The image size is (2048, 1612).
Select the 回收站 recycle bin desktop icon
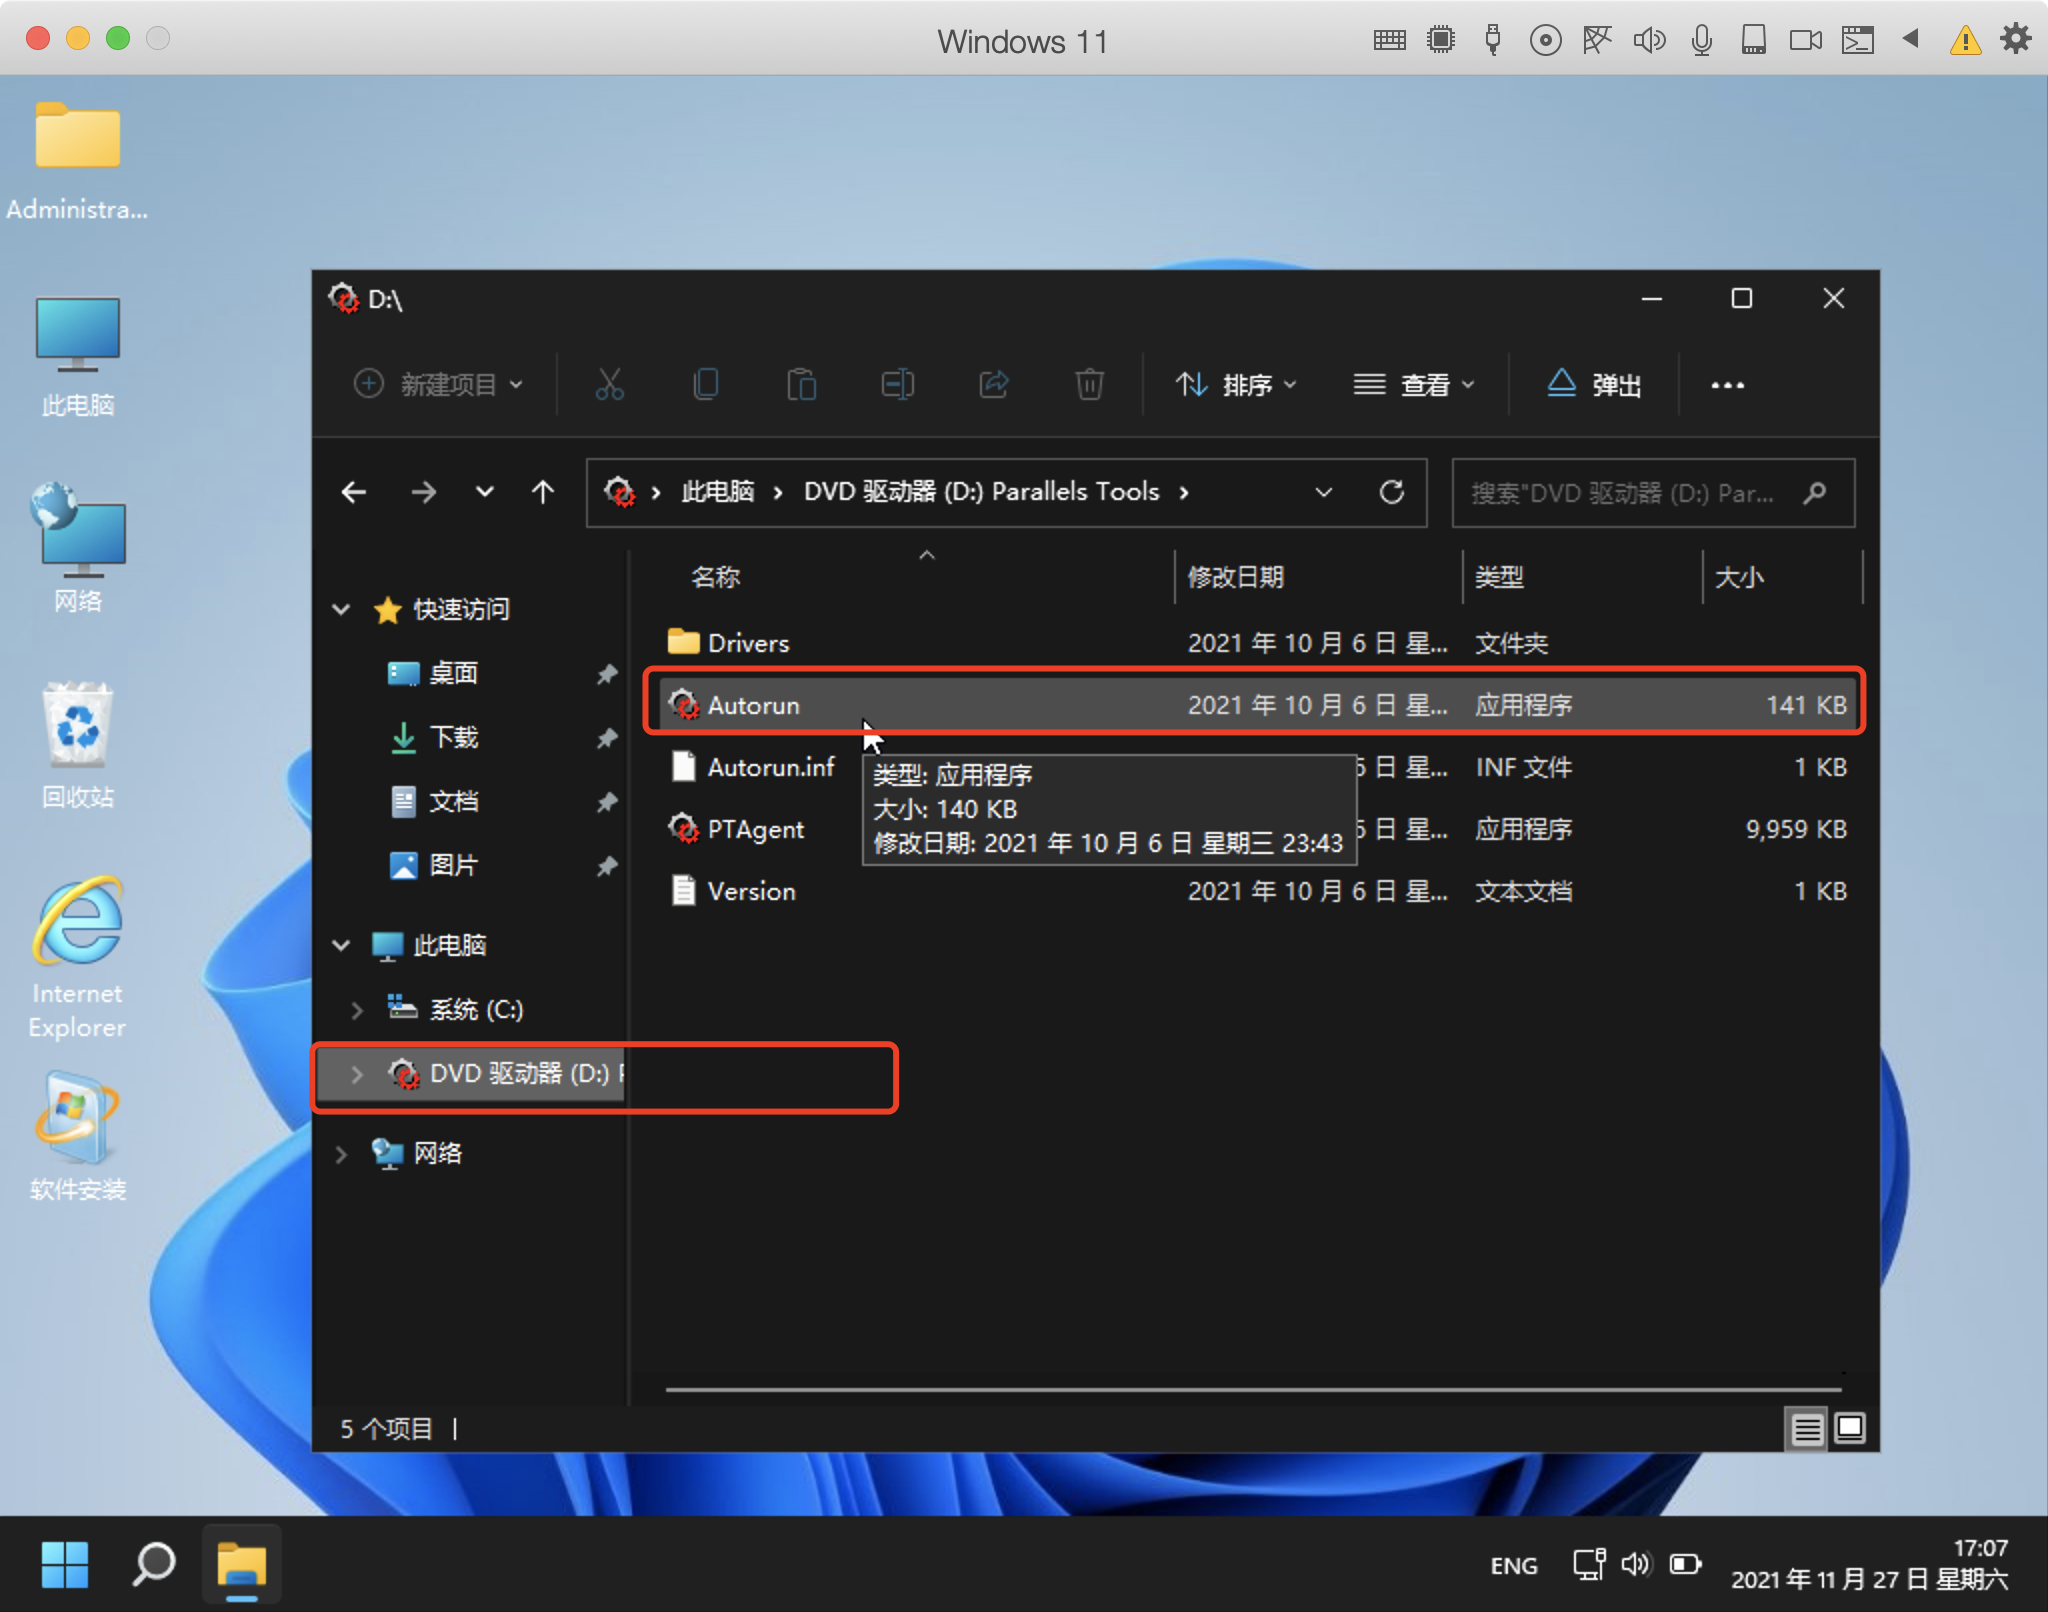(x=77, y=746)
